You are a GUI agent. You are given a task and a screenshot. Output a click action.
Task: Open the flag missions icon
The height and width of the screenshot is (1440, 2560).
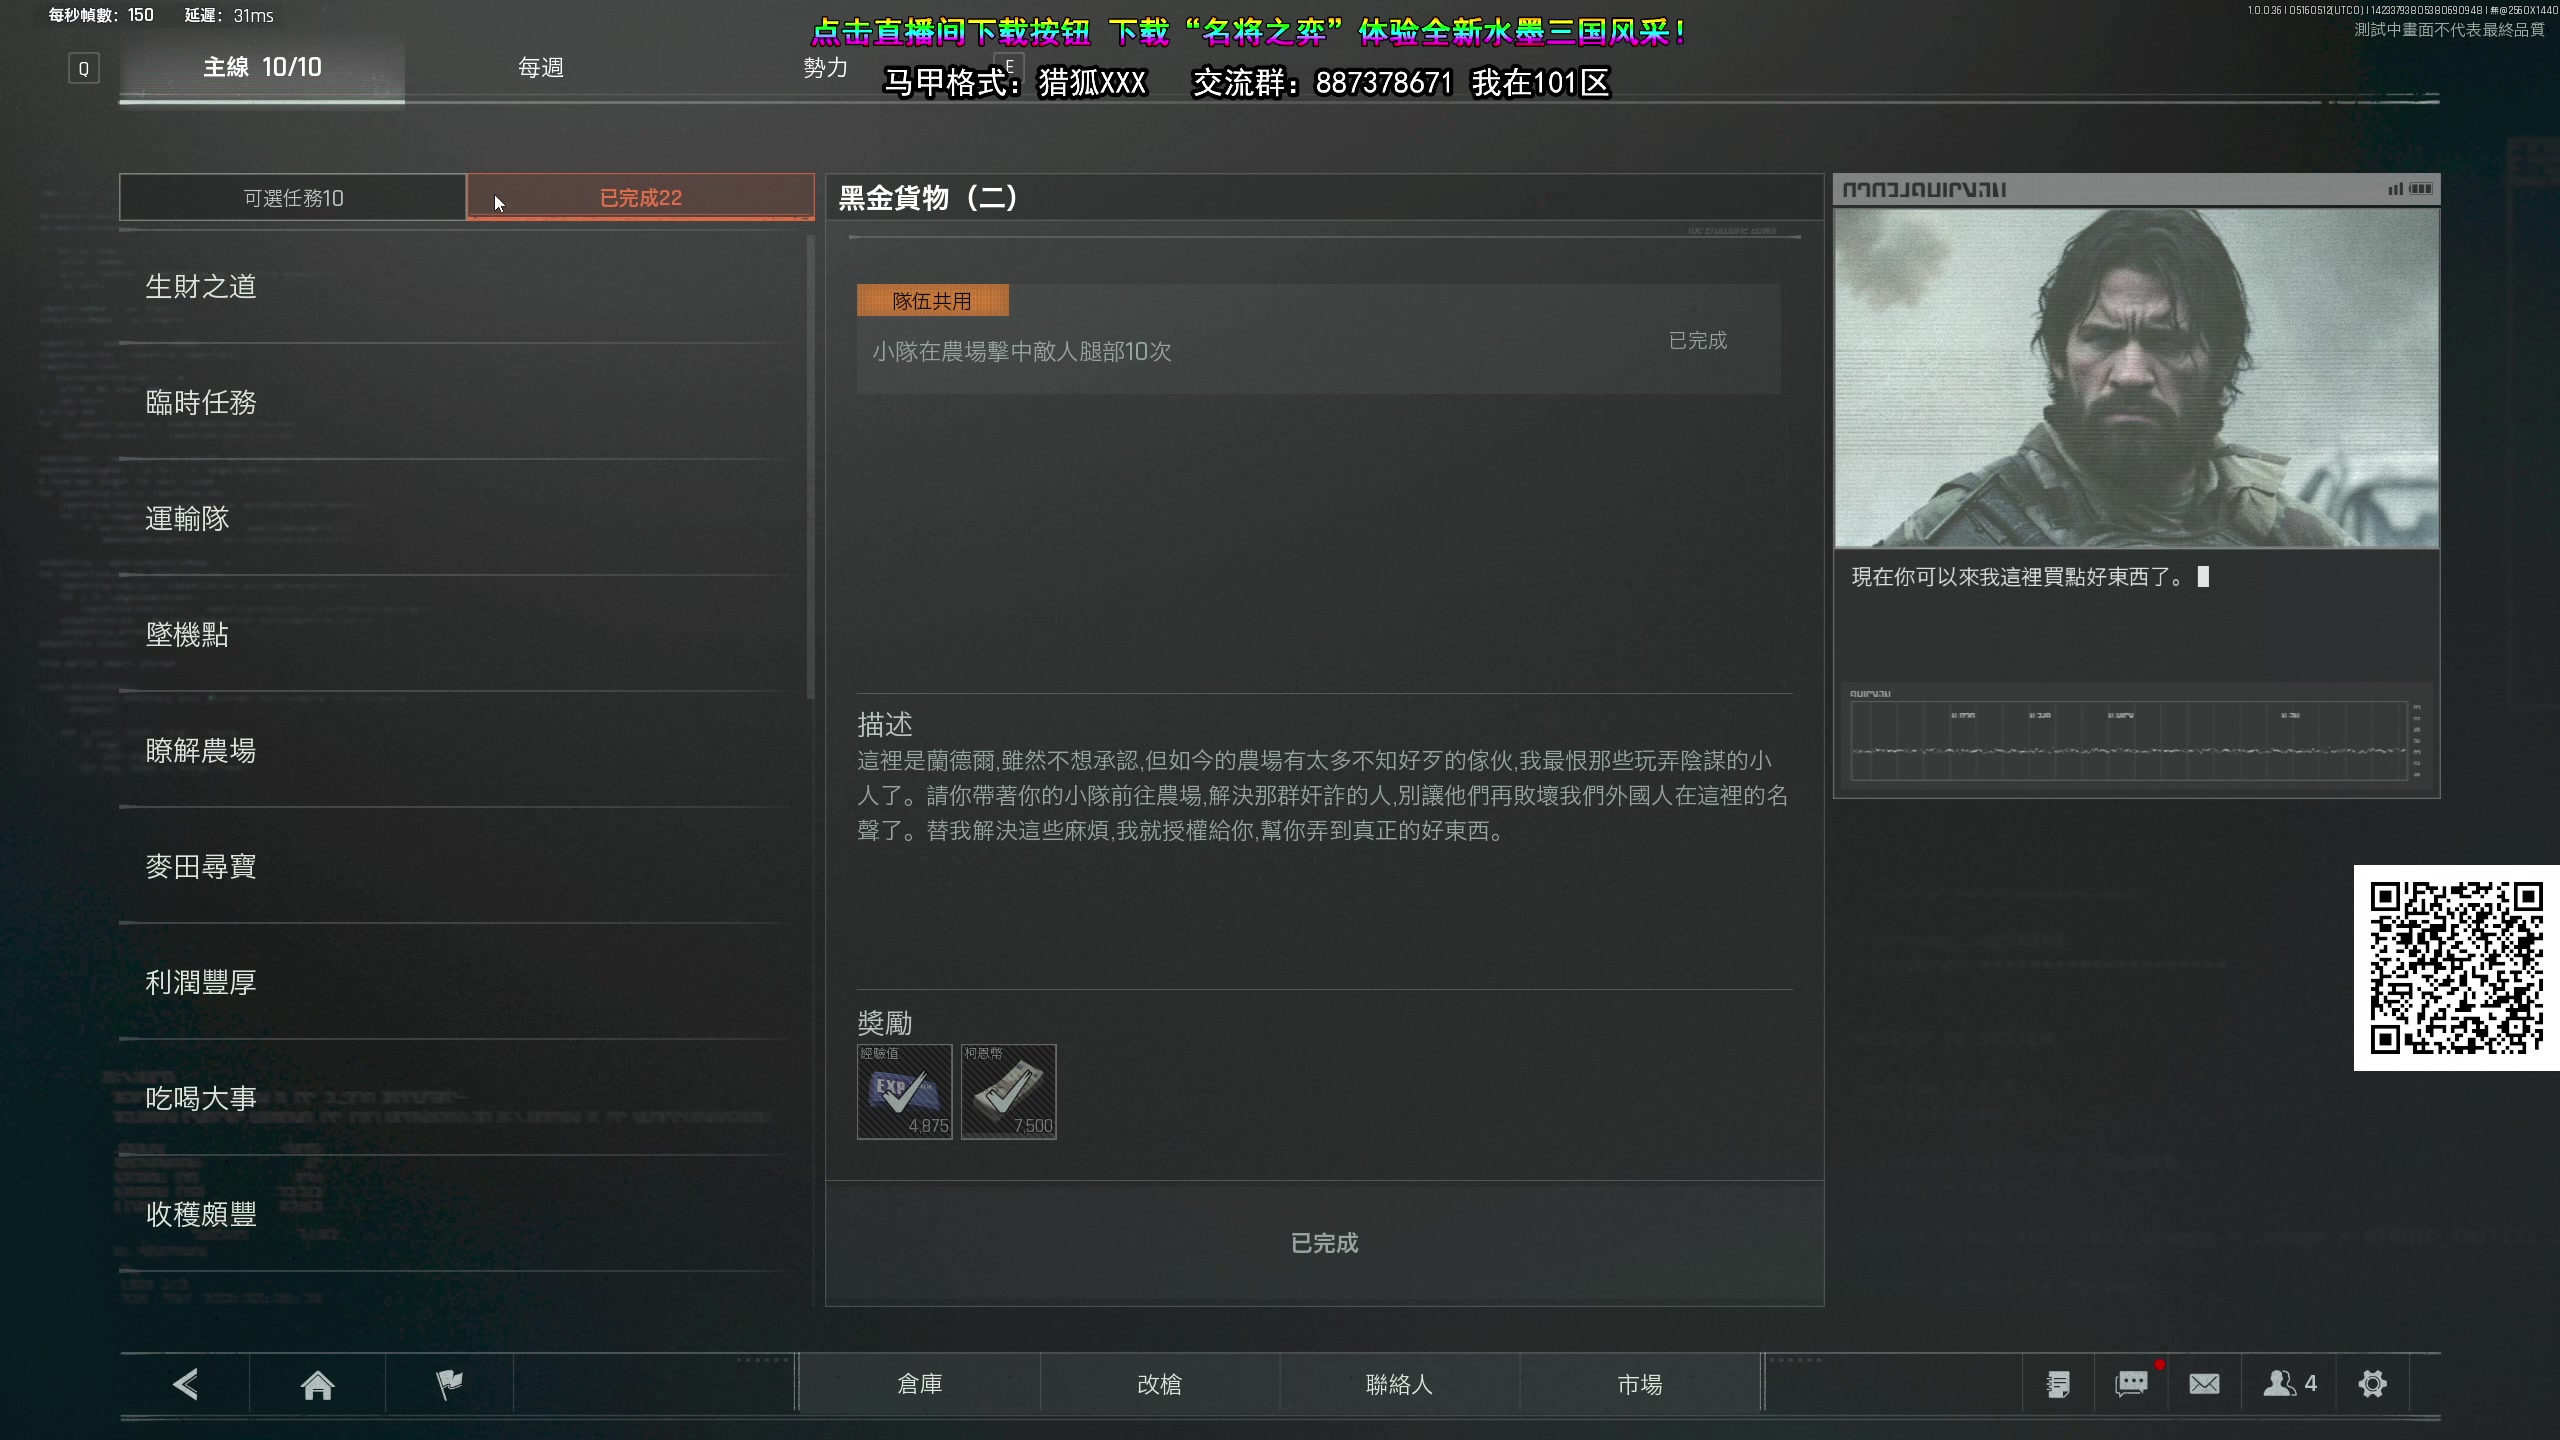449,1384
